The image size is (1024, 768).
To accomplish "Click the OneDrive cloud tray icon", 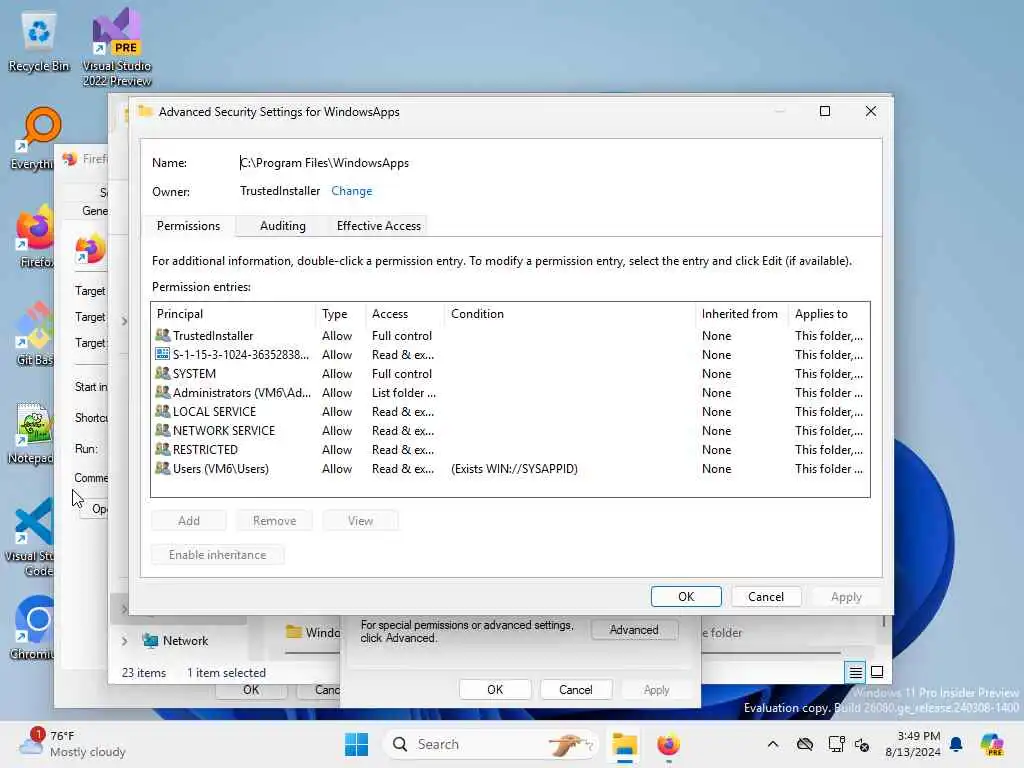I will click(805, 744).
